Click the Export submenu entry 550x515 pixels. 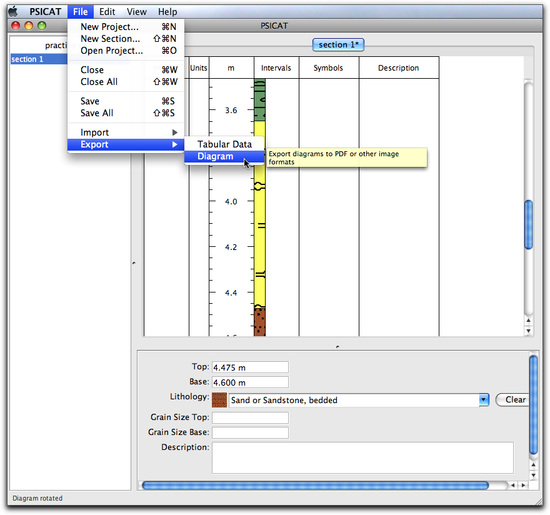(x=126, y=144)
